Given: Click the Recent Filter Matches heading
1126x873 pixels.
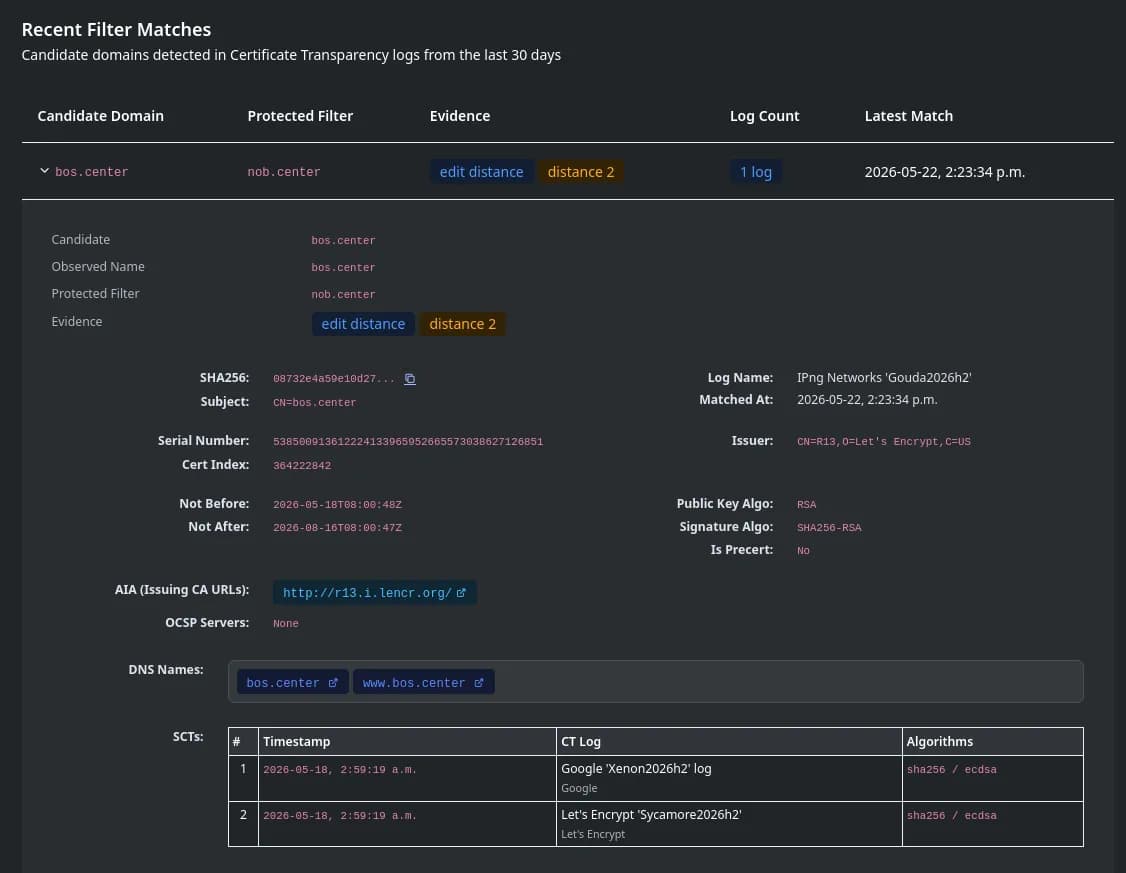Looking at the screenshot, I should tap(116, 29).
